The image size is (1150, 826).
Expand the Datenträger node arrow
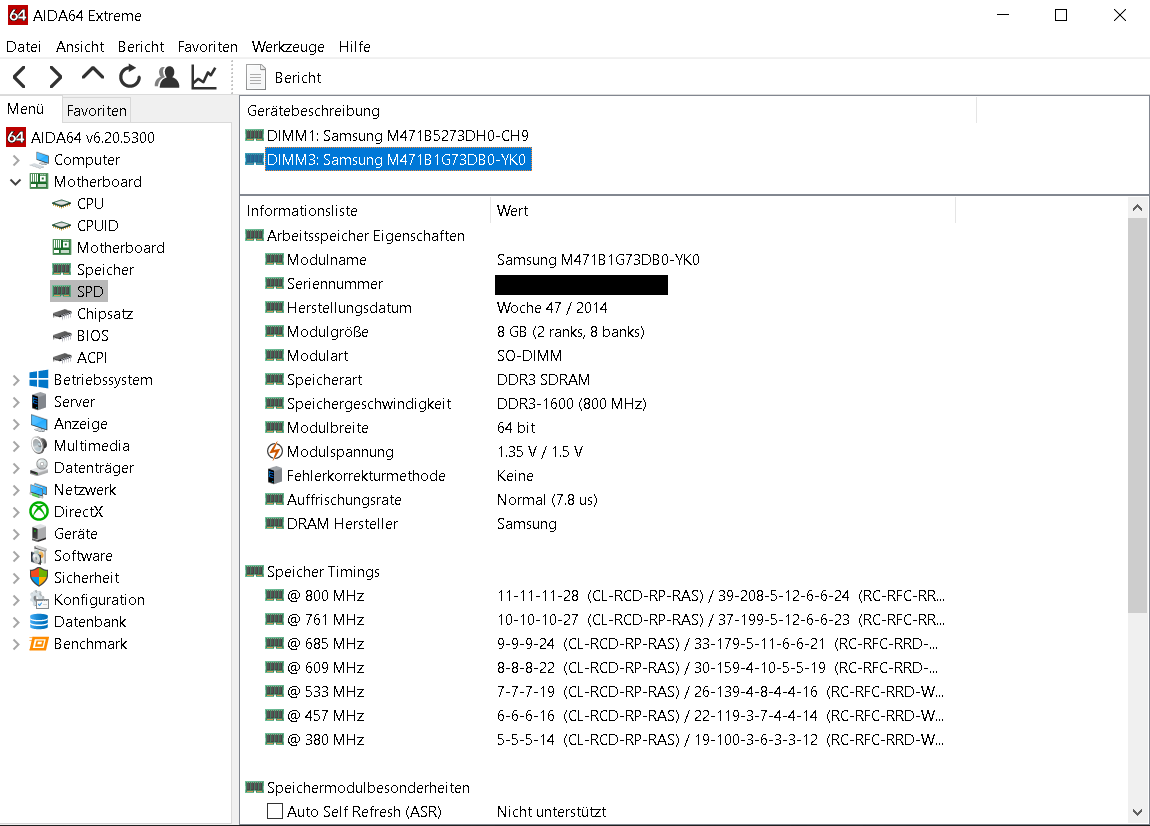point(16,468)
